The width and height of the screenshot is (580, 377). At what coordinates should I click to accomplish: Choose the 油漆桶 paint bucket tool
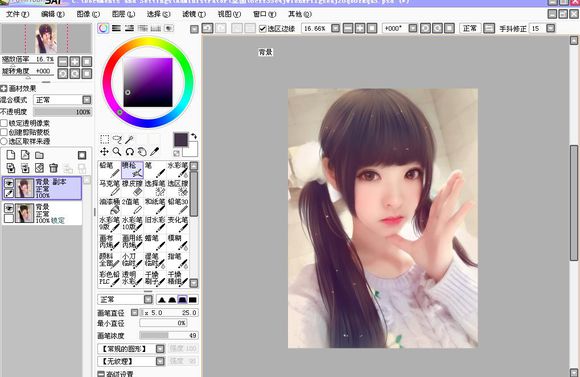point(109,206)
